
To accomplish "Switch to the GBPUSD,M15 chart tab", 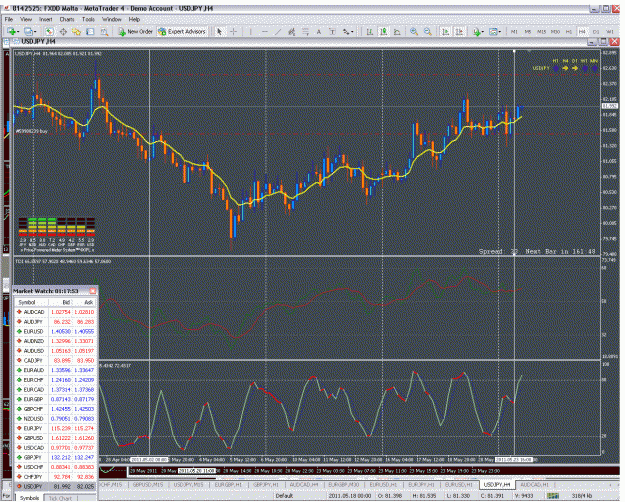I will pyautogui.click(x=148, y=484).
